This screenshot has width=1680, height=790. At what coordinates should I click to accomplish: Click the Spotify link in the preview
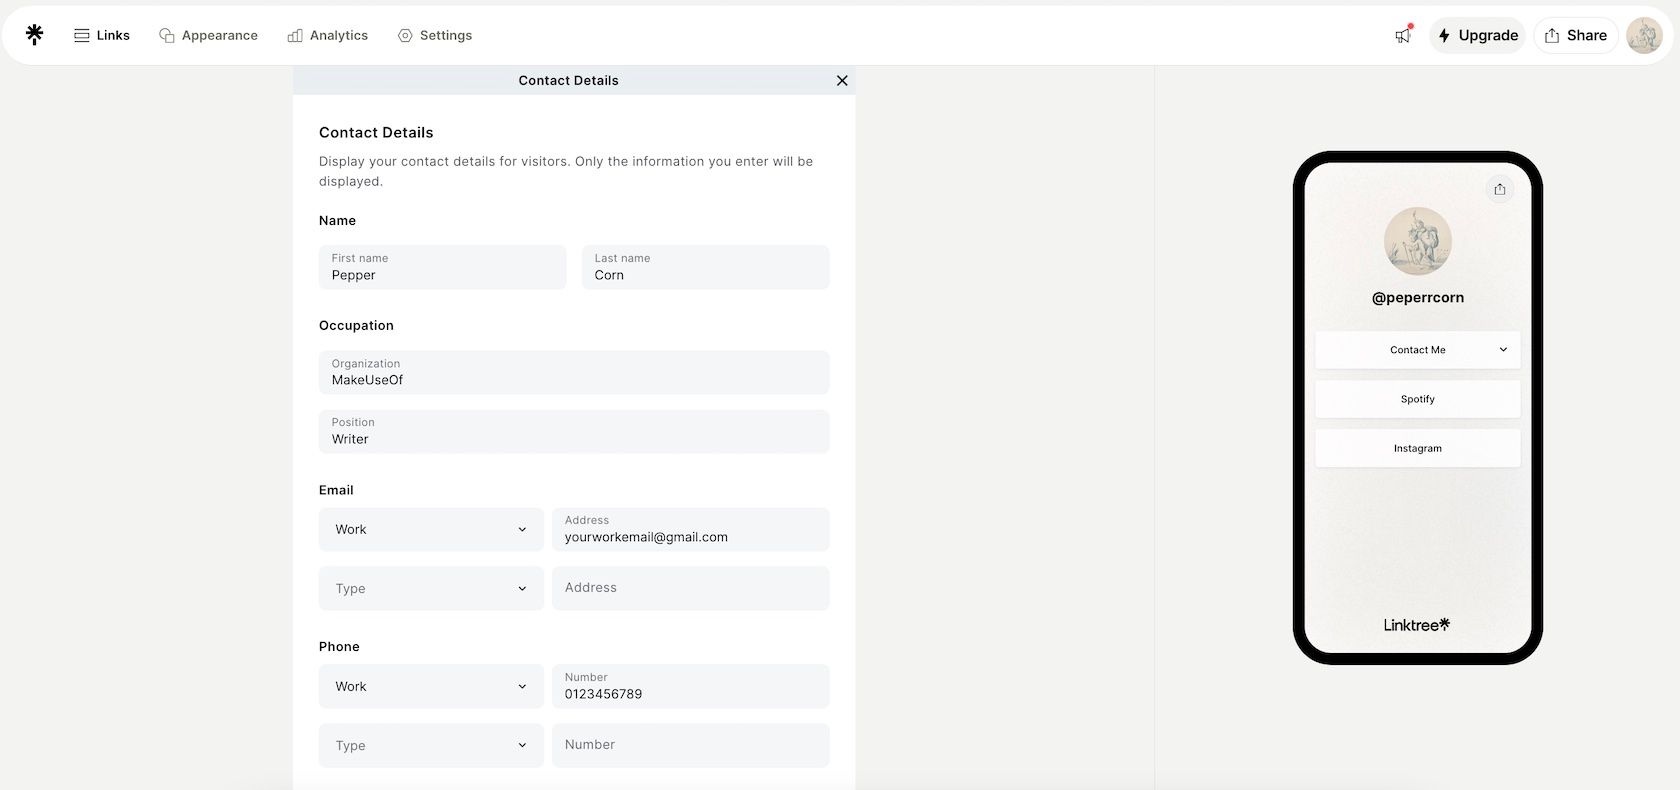[x=1417, y=399]
